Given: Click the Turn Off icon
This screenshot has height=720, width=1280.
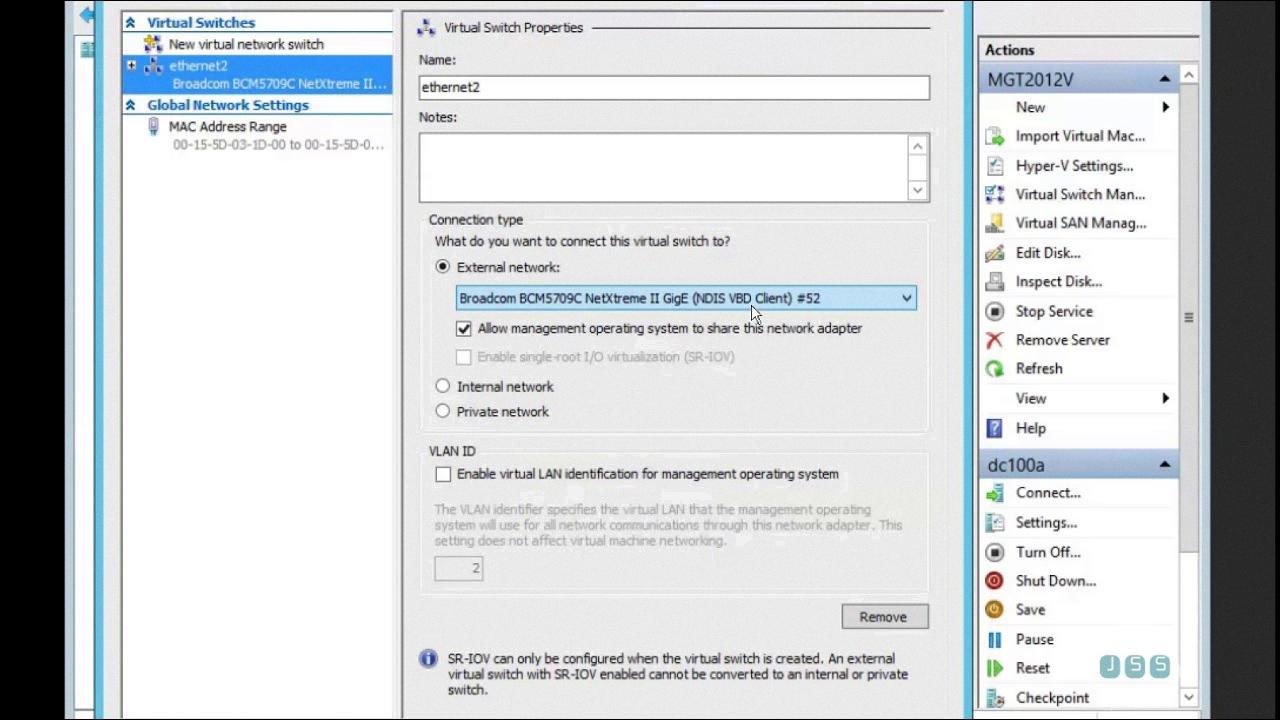Looking at the screenshot, I should coord(994,552).
